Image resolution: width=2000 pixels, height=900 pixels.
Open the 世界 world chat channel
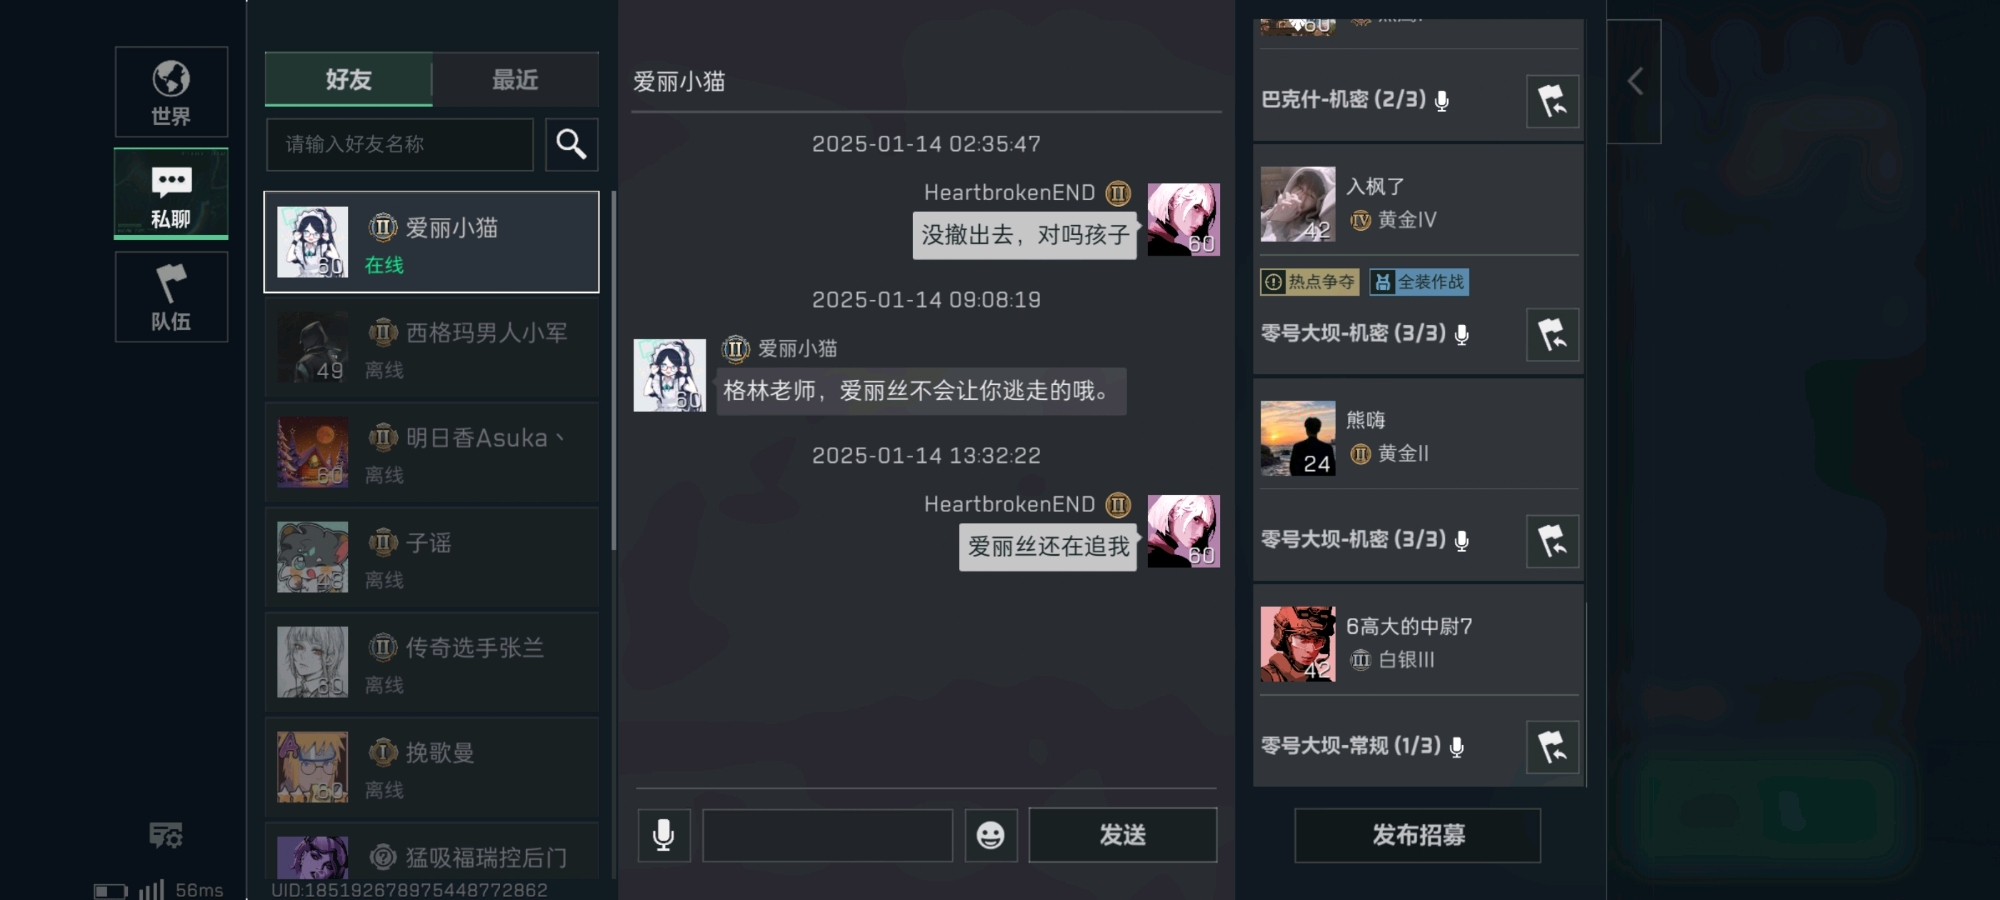[x=171, y=92]
